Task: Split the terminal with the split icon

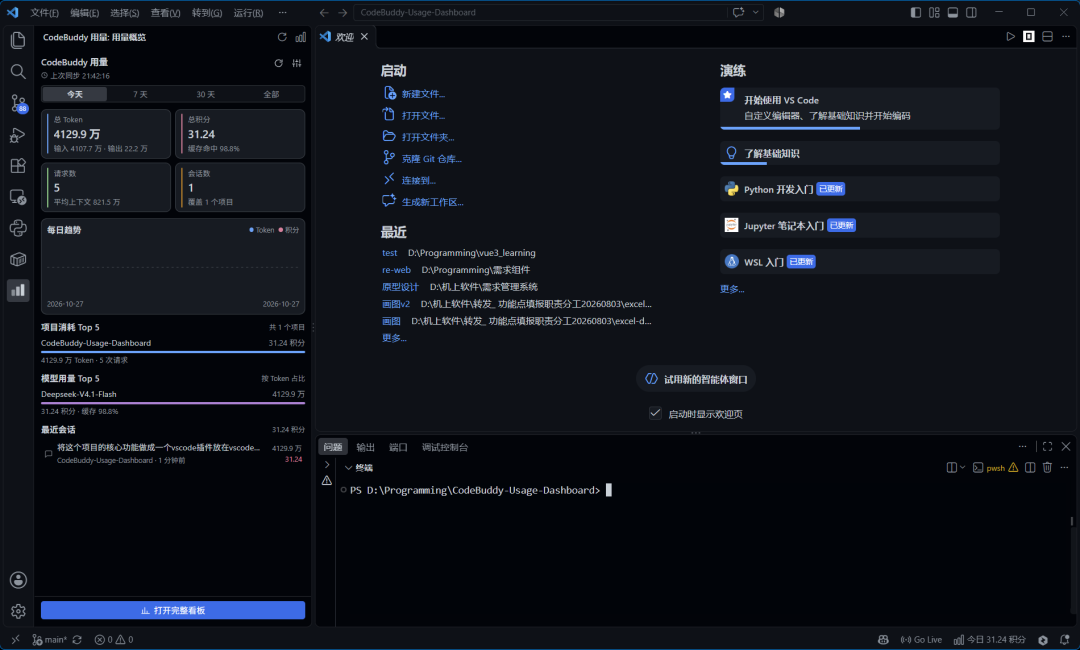Action: (1030, 467)
